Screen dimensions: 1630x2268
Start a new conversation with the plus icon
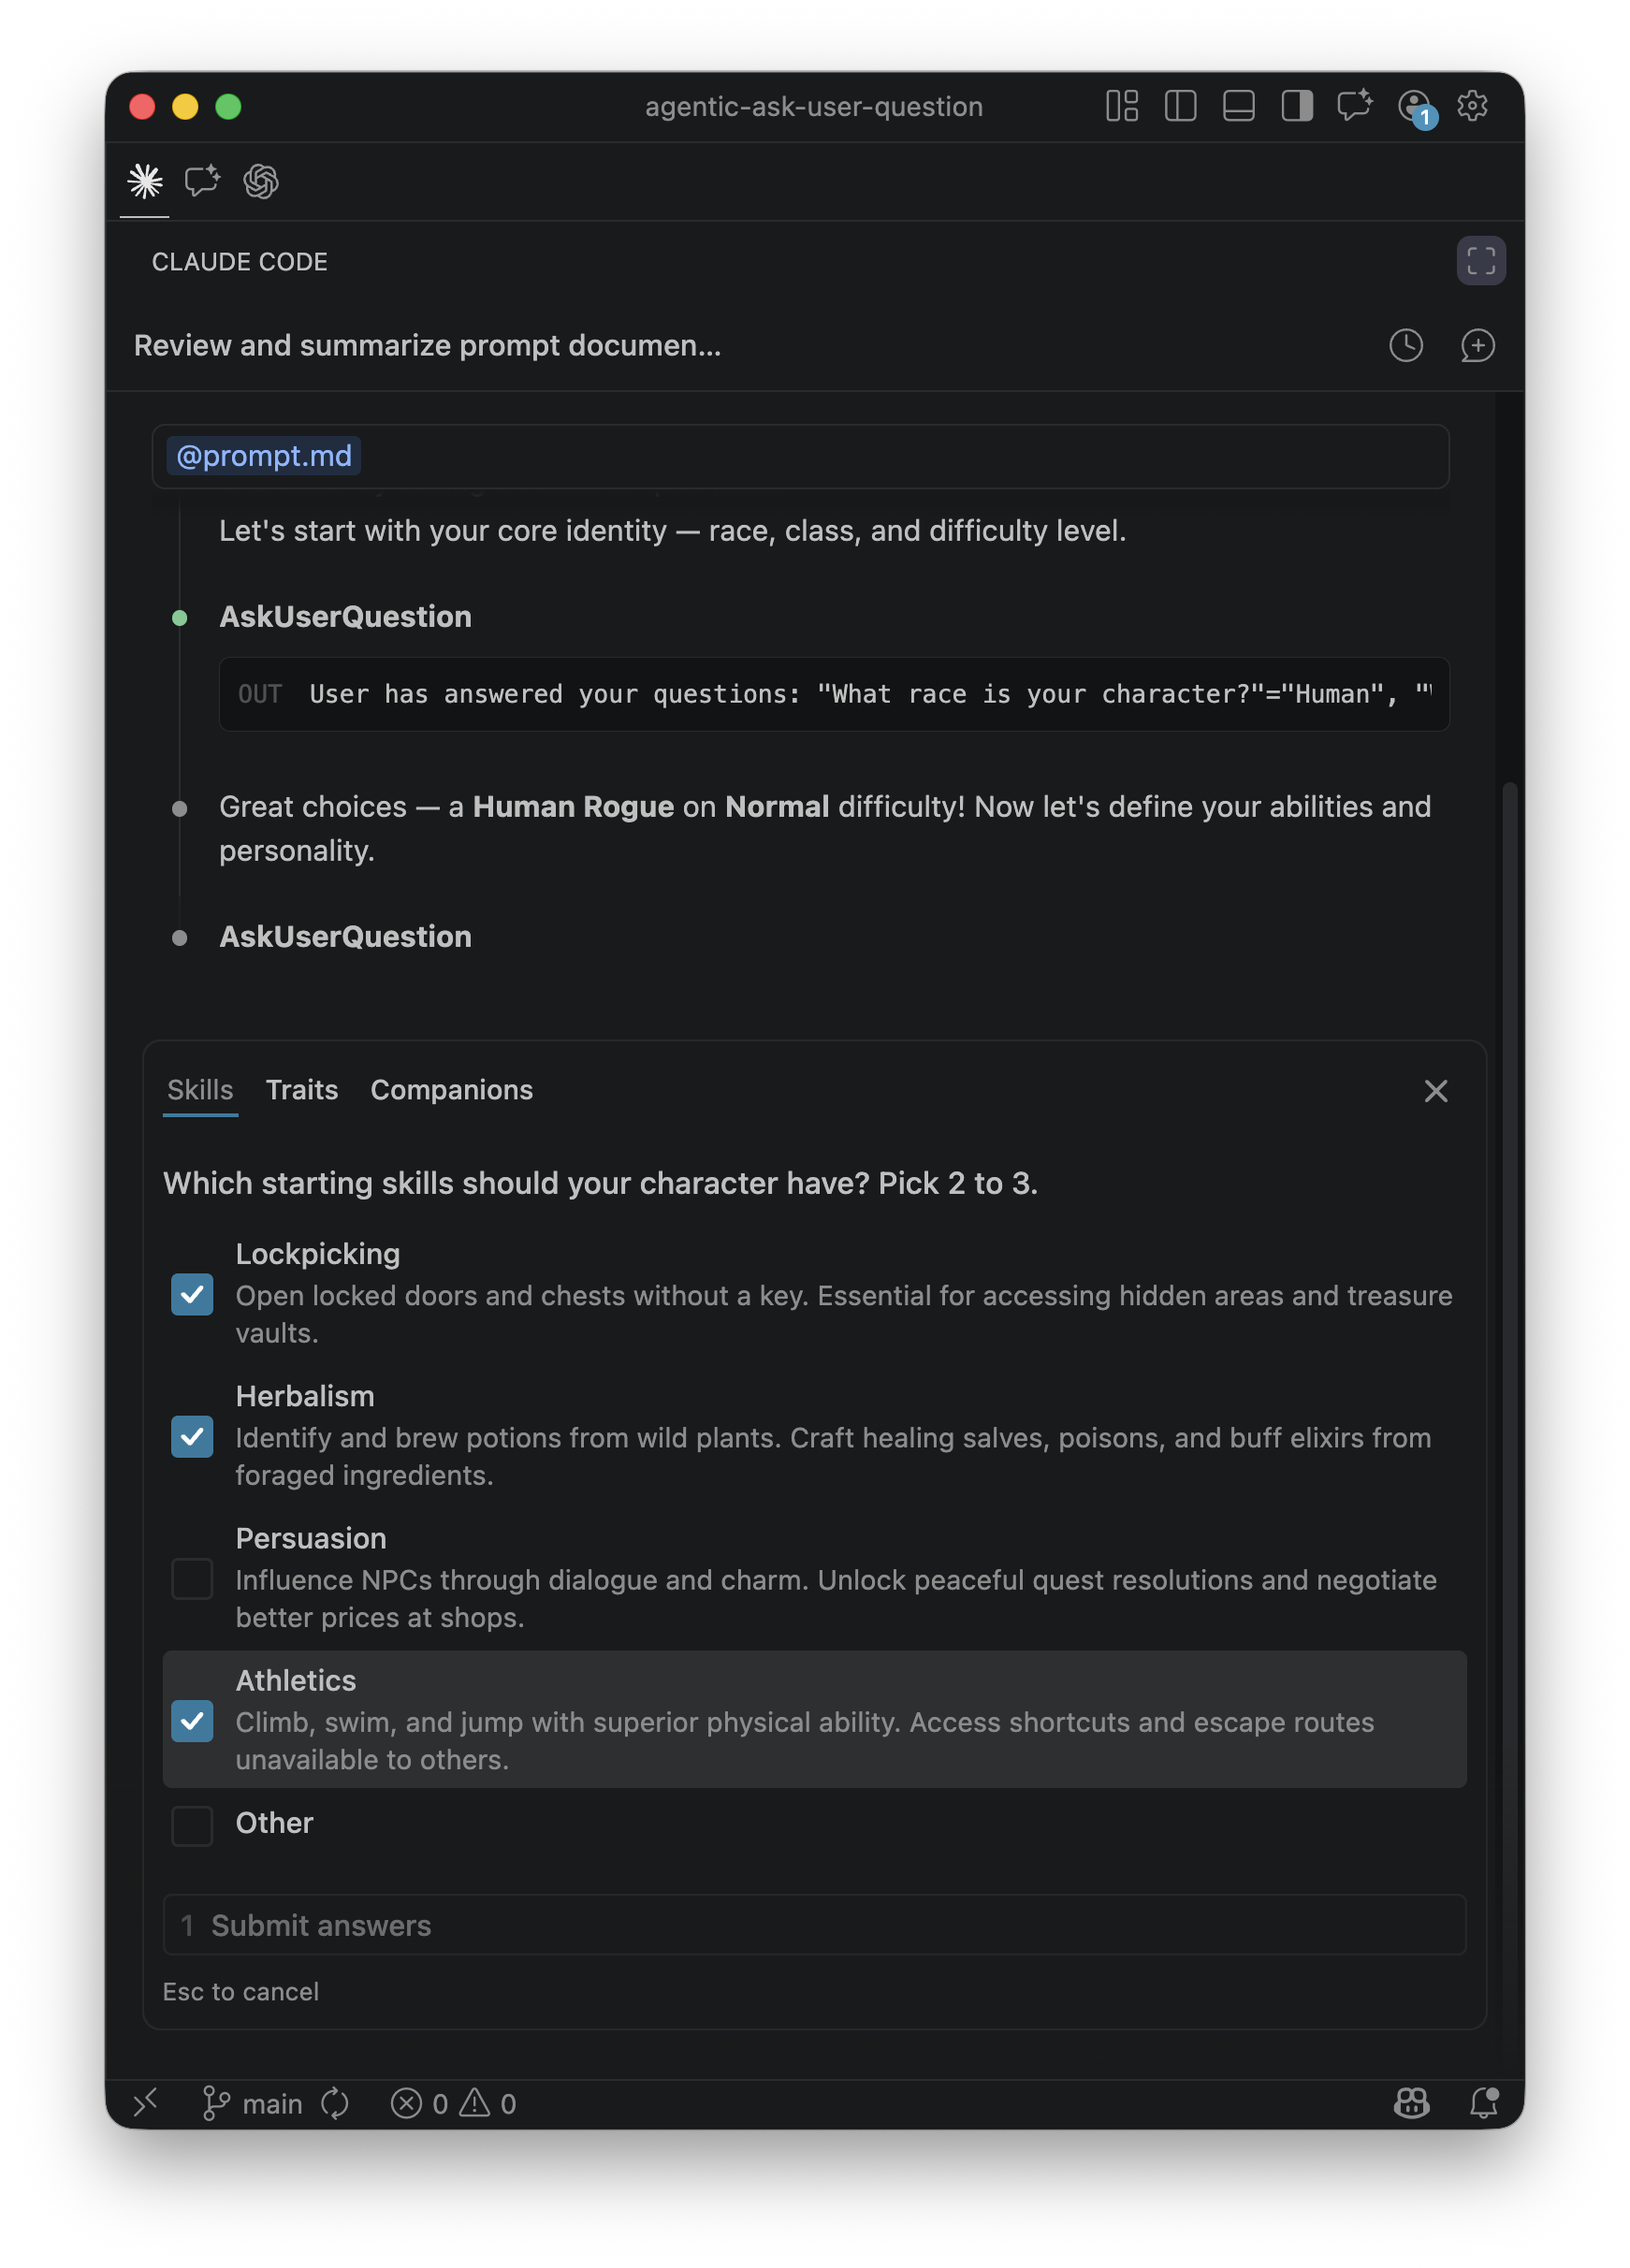click(x=1477, y=346)
